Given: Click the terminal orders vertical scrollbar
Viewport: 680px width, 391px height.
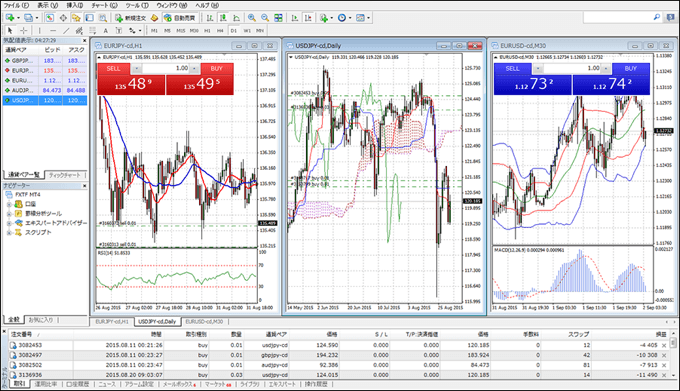Looking at the screenshot, I should coord(673,354).
